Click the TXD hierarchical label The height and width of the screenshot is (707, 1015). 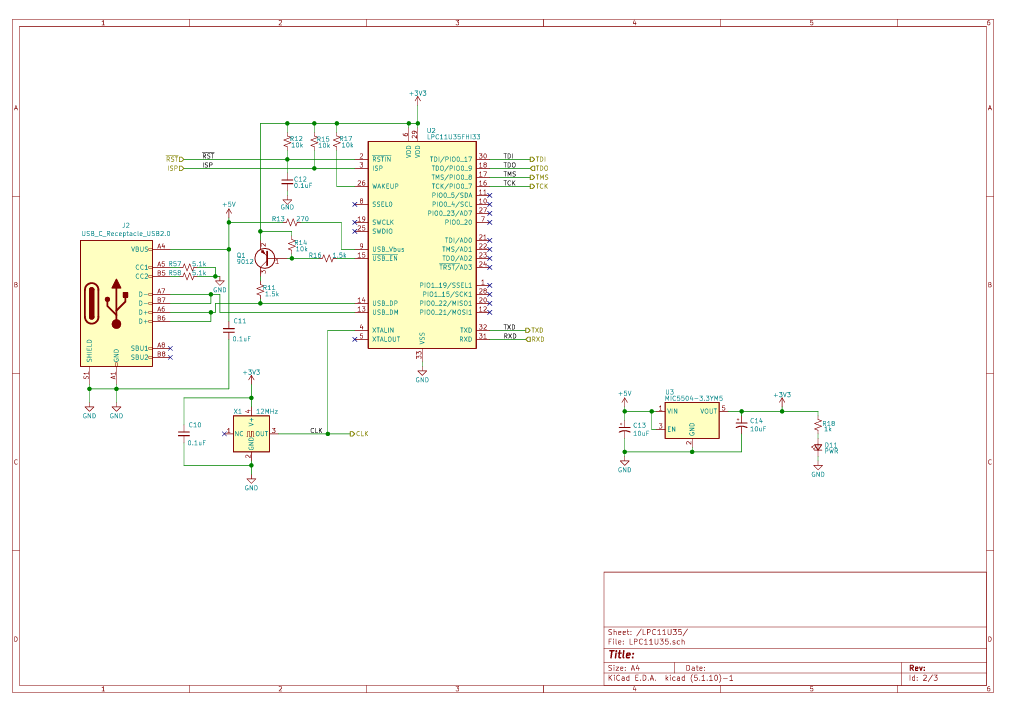coord(536,330)
